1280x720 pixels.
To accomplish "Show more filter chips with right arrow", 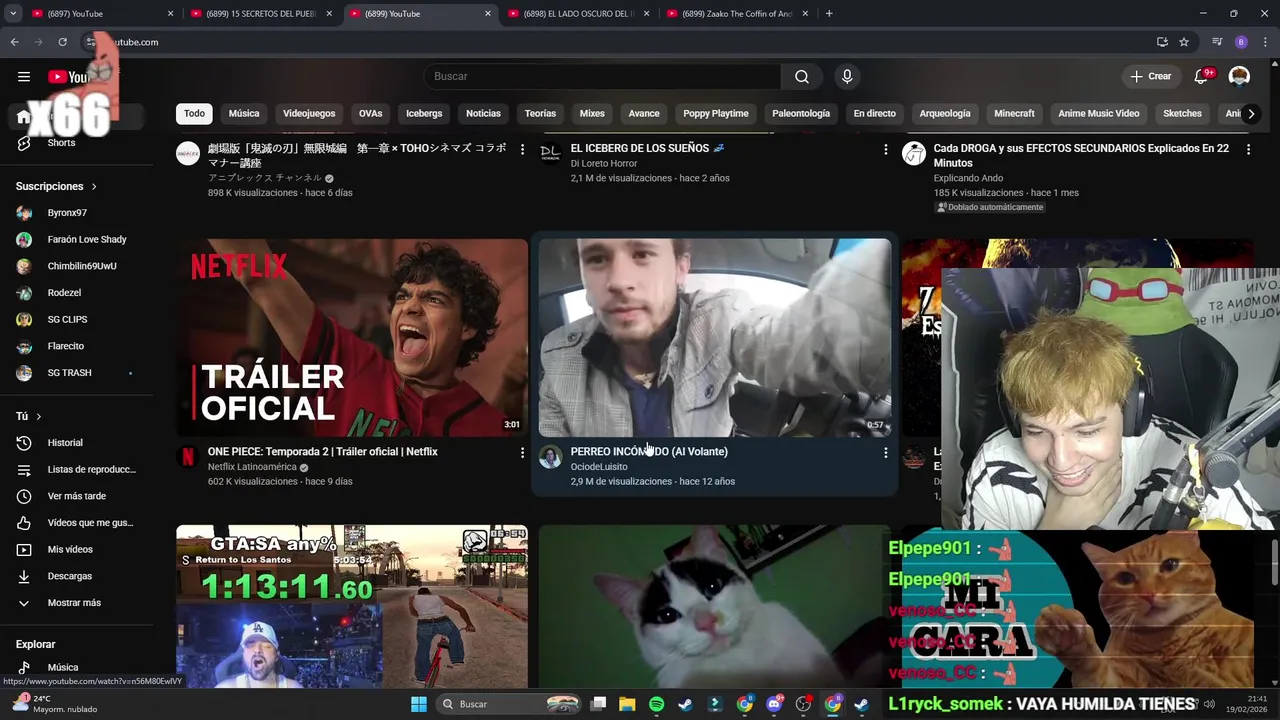I will 1250,114.
